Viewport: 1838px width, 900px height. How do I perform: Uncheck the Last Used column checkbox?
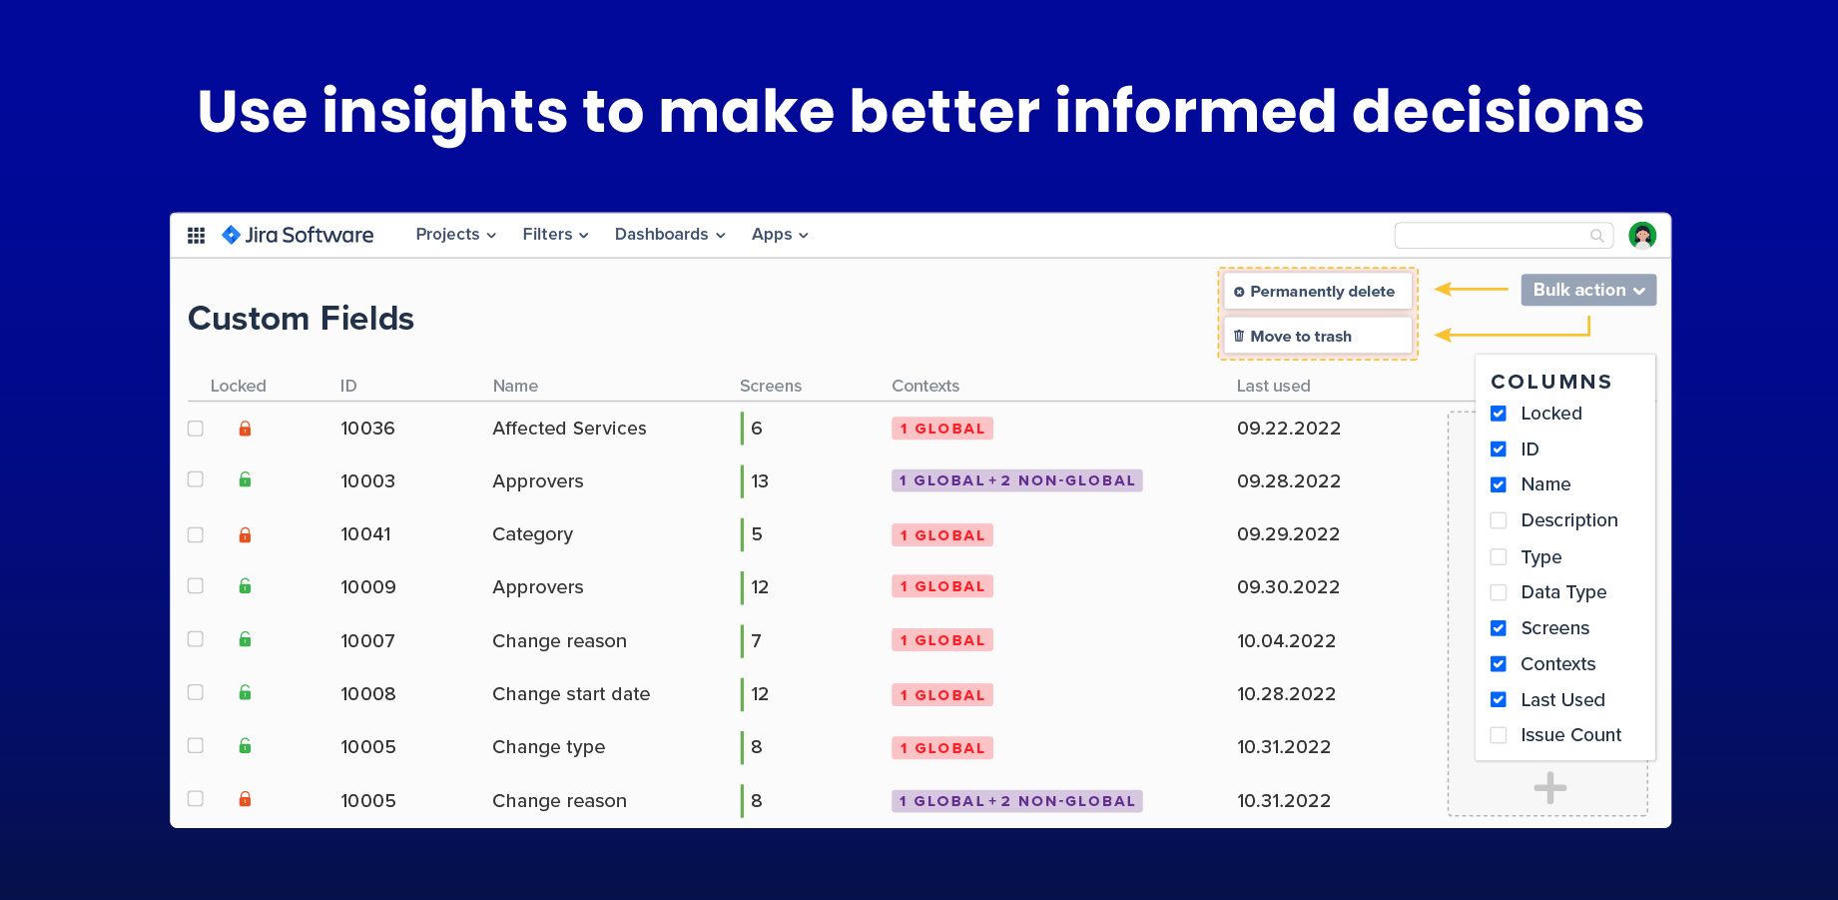point(1498,700)
